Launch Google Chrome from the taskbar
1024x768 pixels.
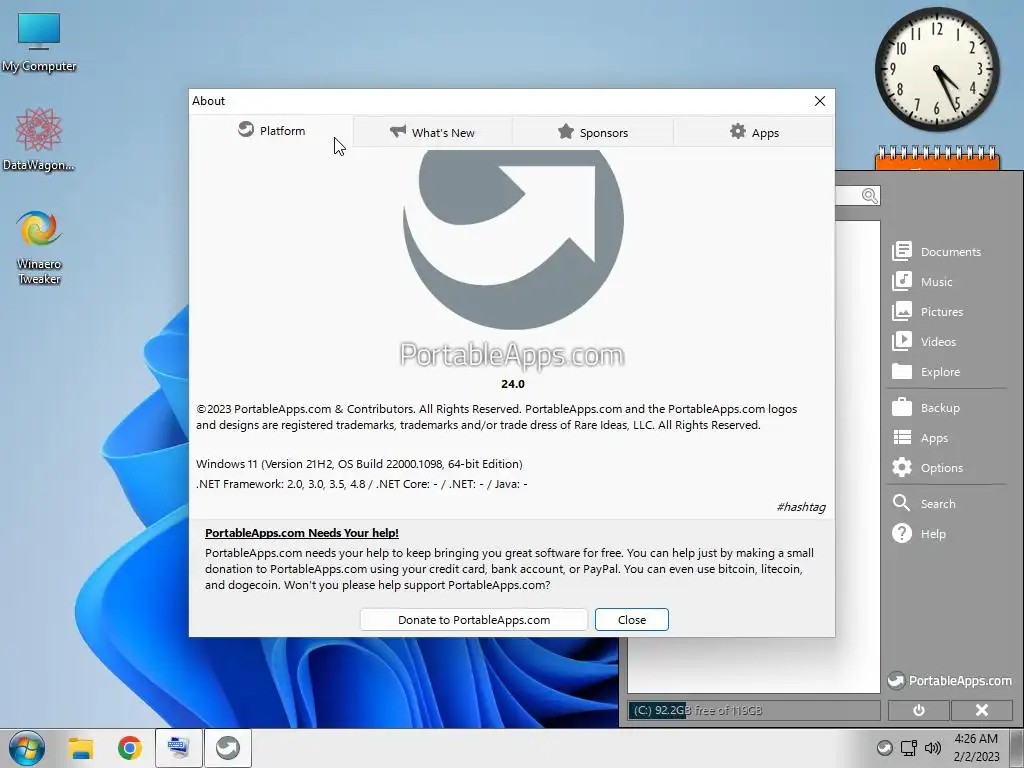pyautogui.click(x=130, y=748)
